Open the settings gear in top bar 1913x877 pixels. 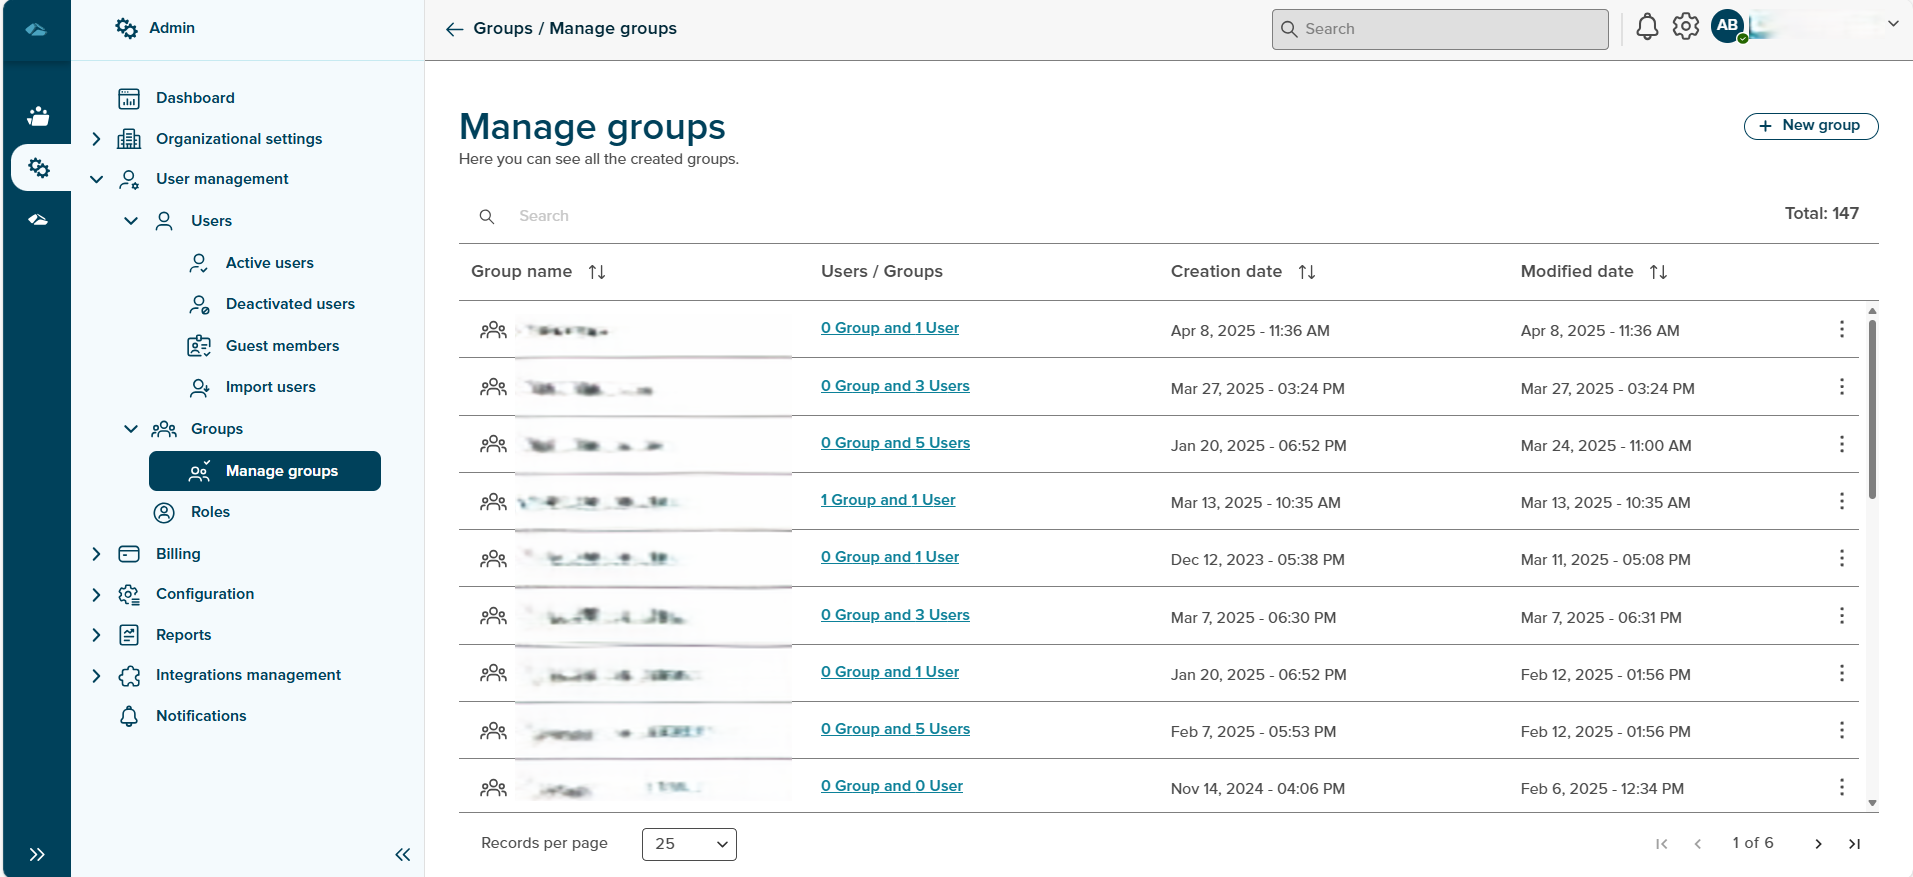tap(1686, 27)
